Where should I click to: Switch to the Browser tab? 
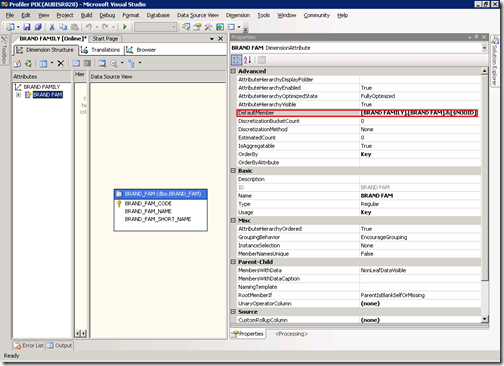point(141,50)
